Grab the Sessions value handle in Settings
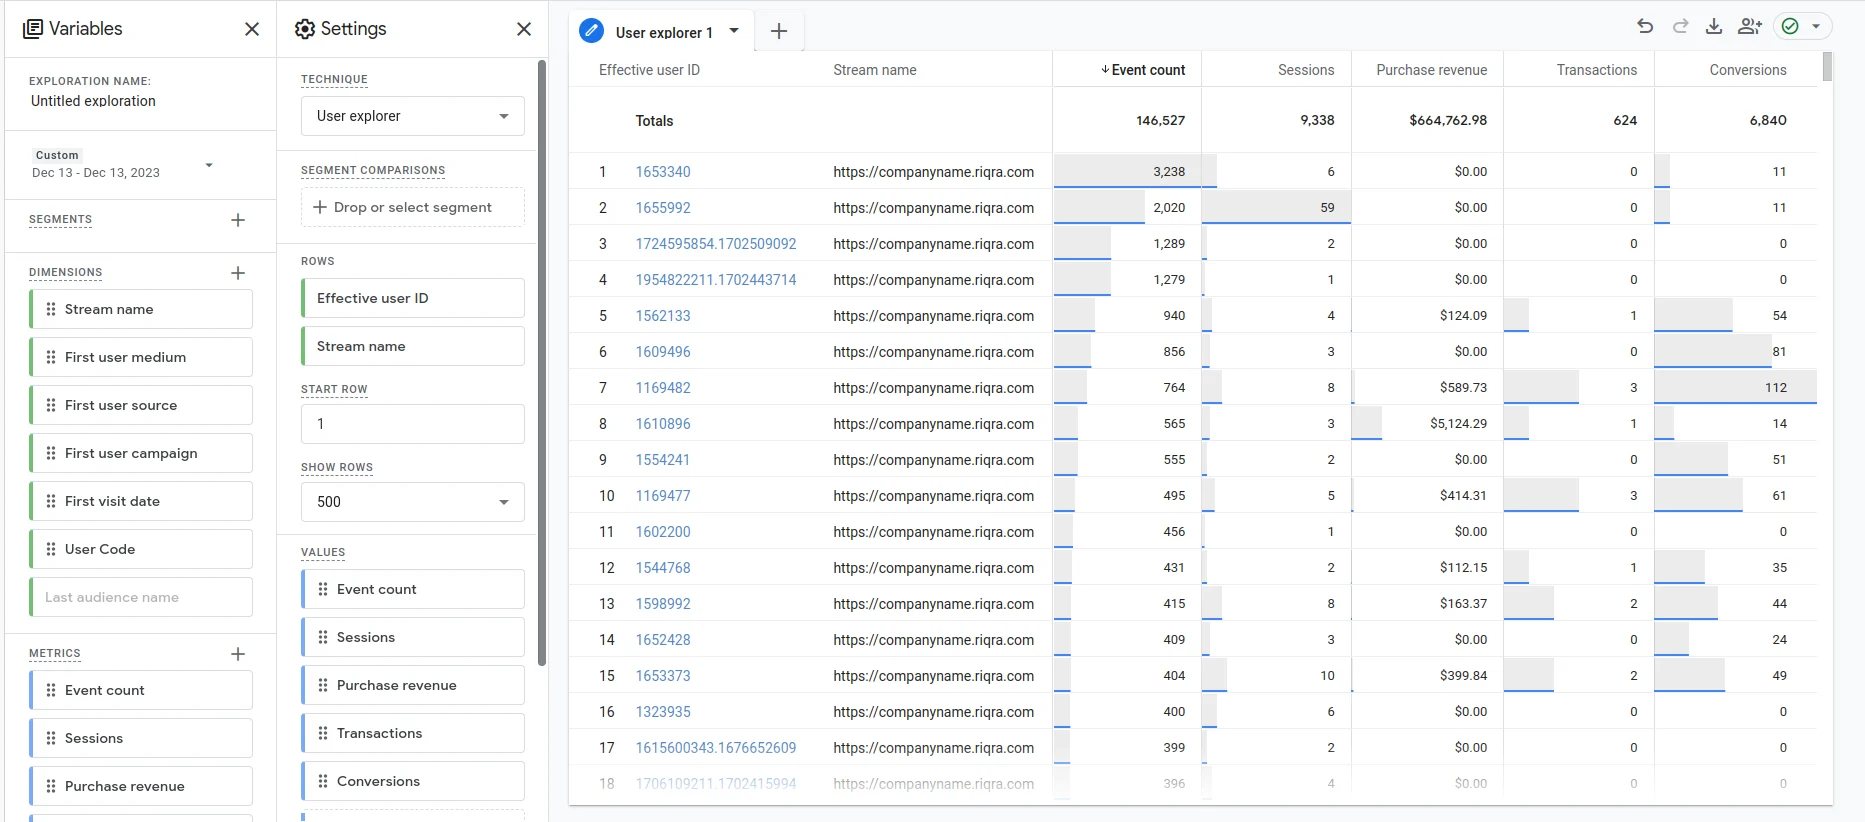The height and width of the screenshot is (822, 1865). tap(323, 637)
